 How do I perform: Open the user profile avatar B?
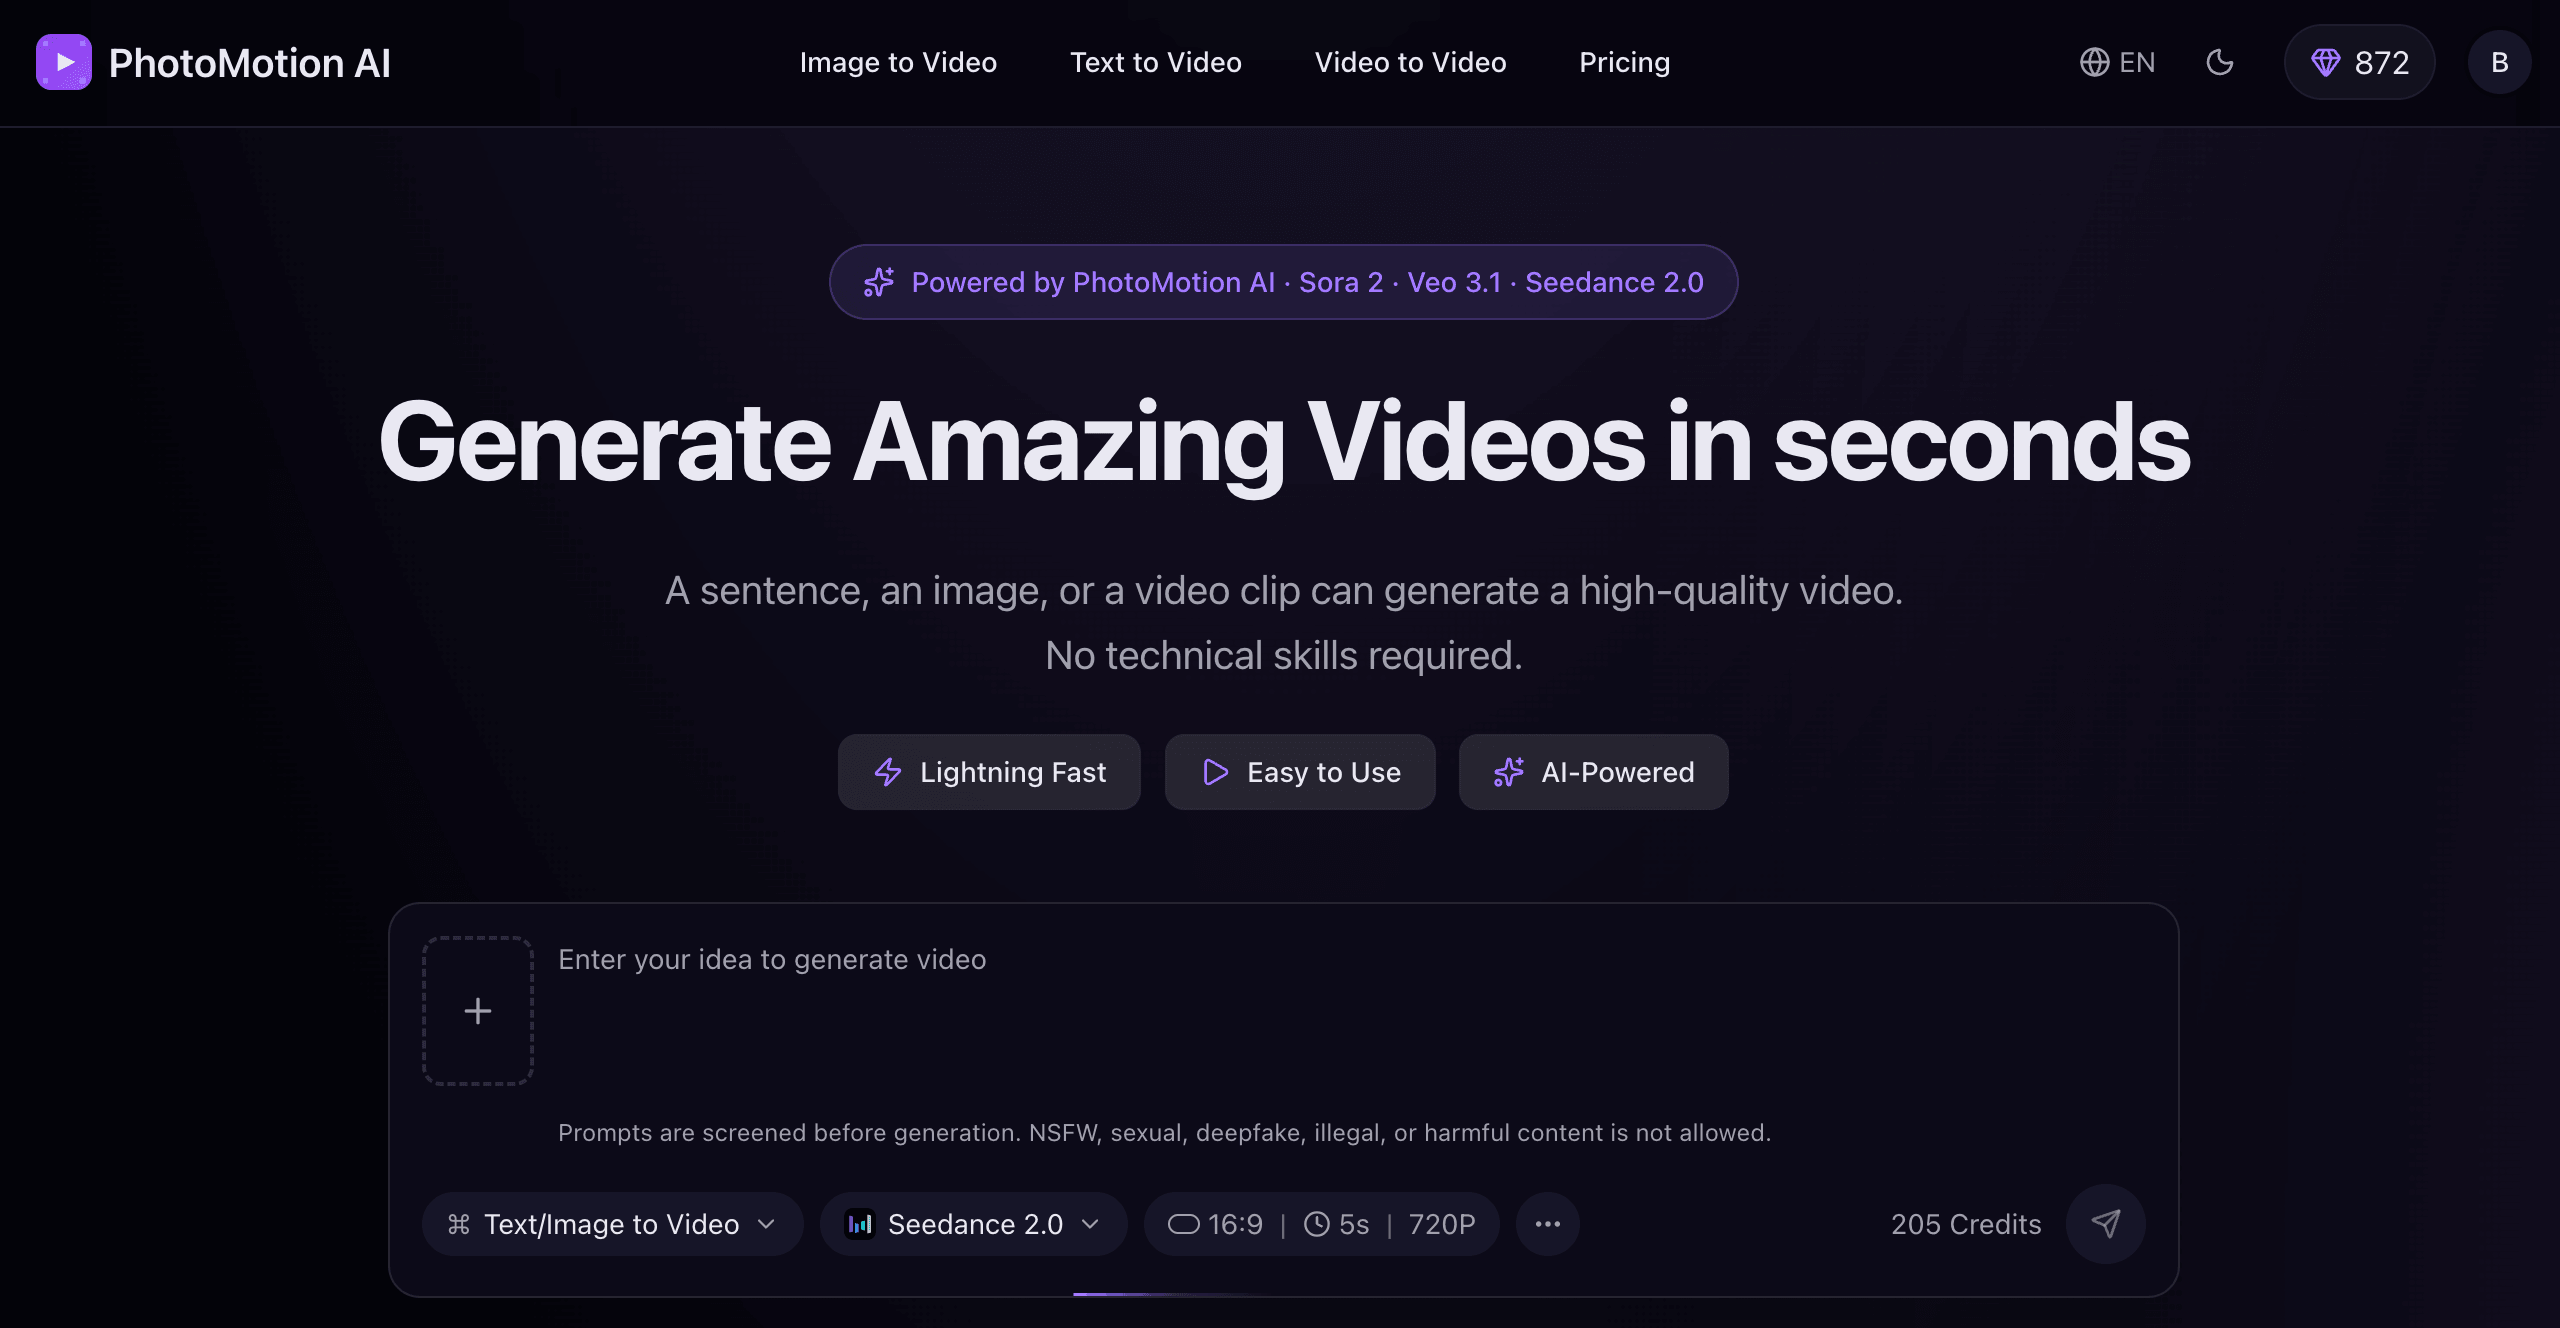2499,62
